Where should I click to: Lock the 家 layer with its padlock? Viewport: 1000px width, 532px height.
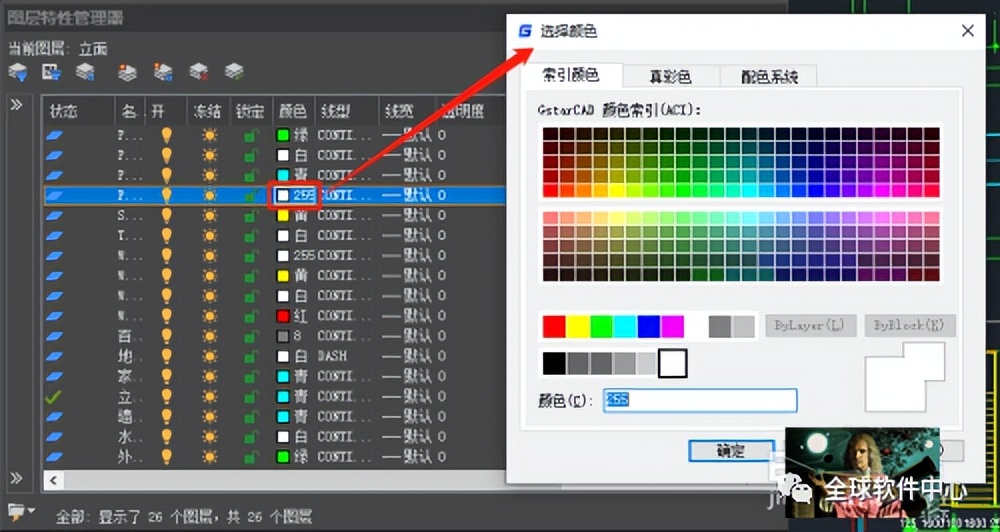[253, 376]
